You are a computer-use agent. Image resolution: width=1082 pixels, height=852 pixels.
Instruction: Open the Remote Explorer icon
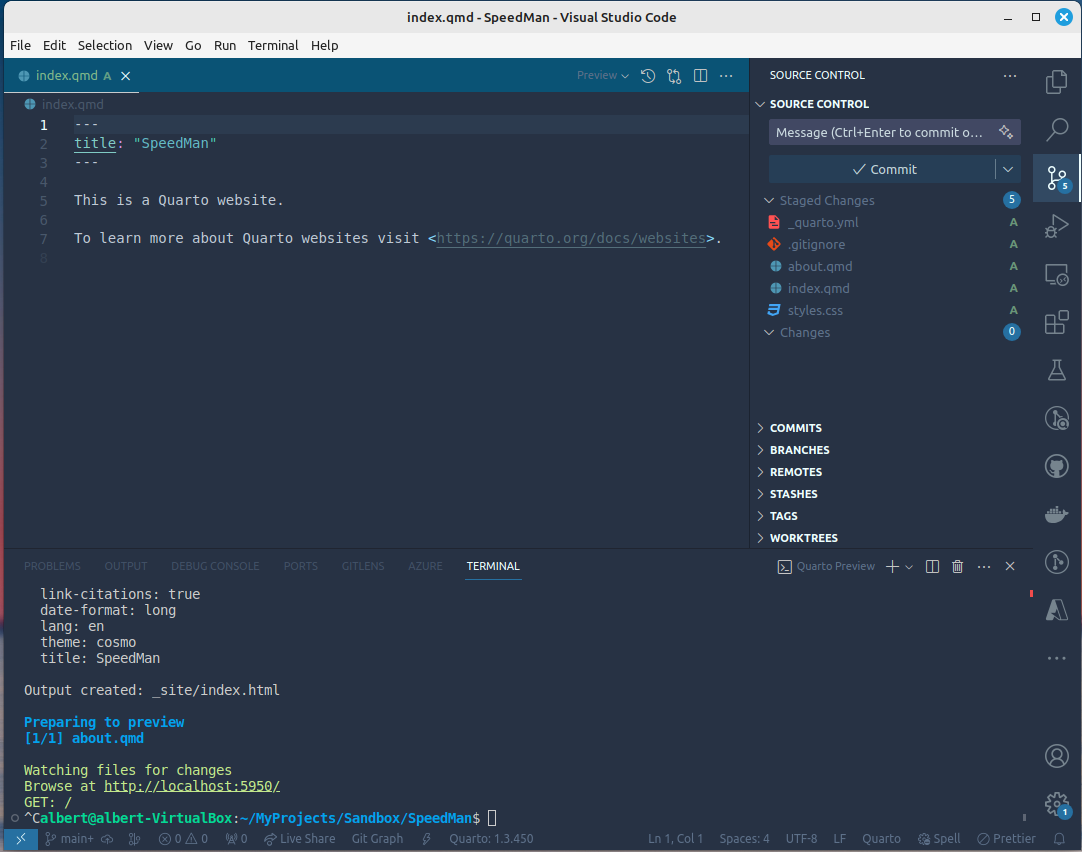tap(1056, 274)
